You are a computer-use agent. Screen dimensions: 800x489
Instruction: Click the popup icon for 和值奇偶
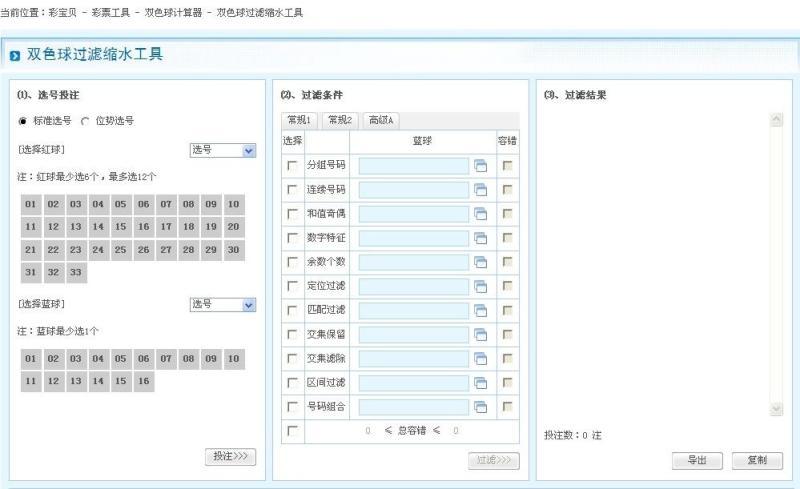point(480,214)
